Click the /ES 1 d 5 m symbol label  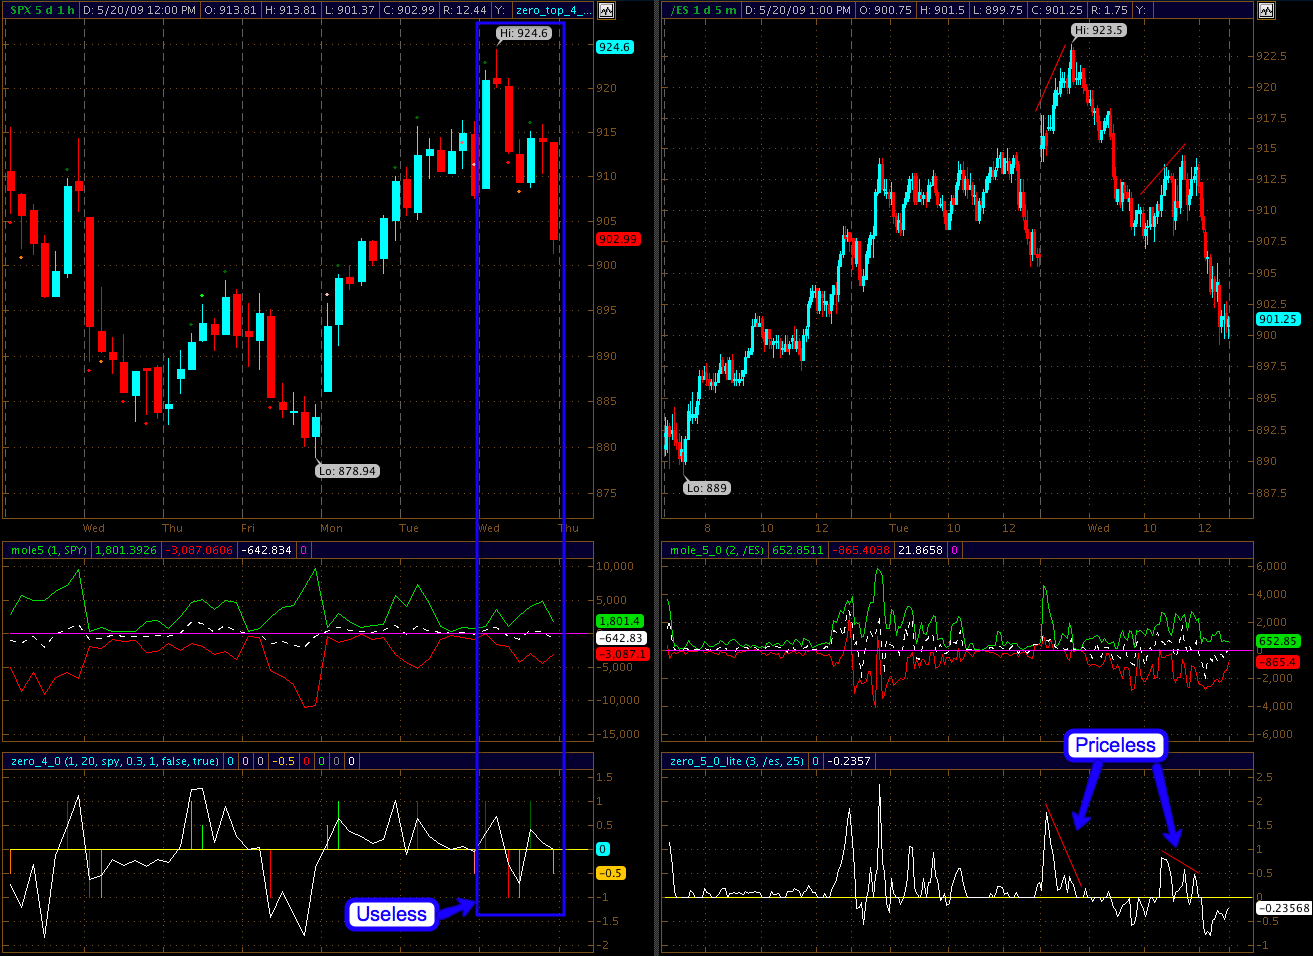[x=703, y=10]
